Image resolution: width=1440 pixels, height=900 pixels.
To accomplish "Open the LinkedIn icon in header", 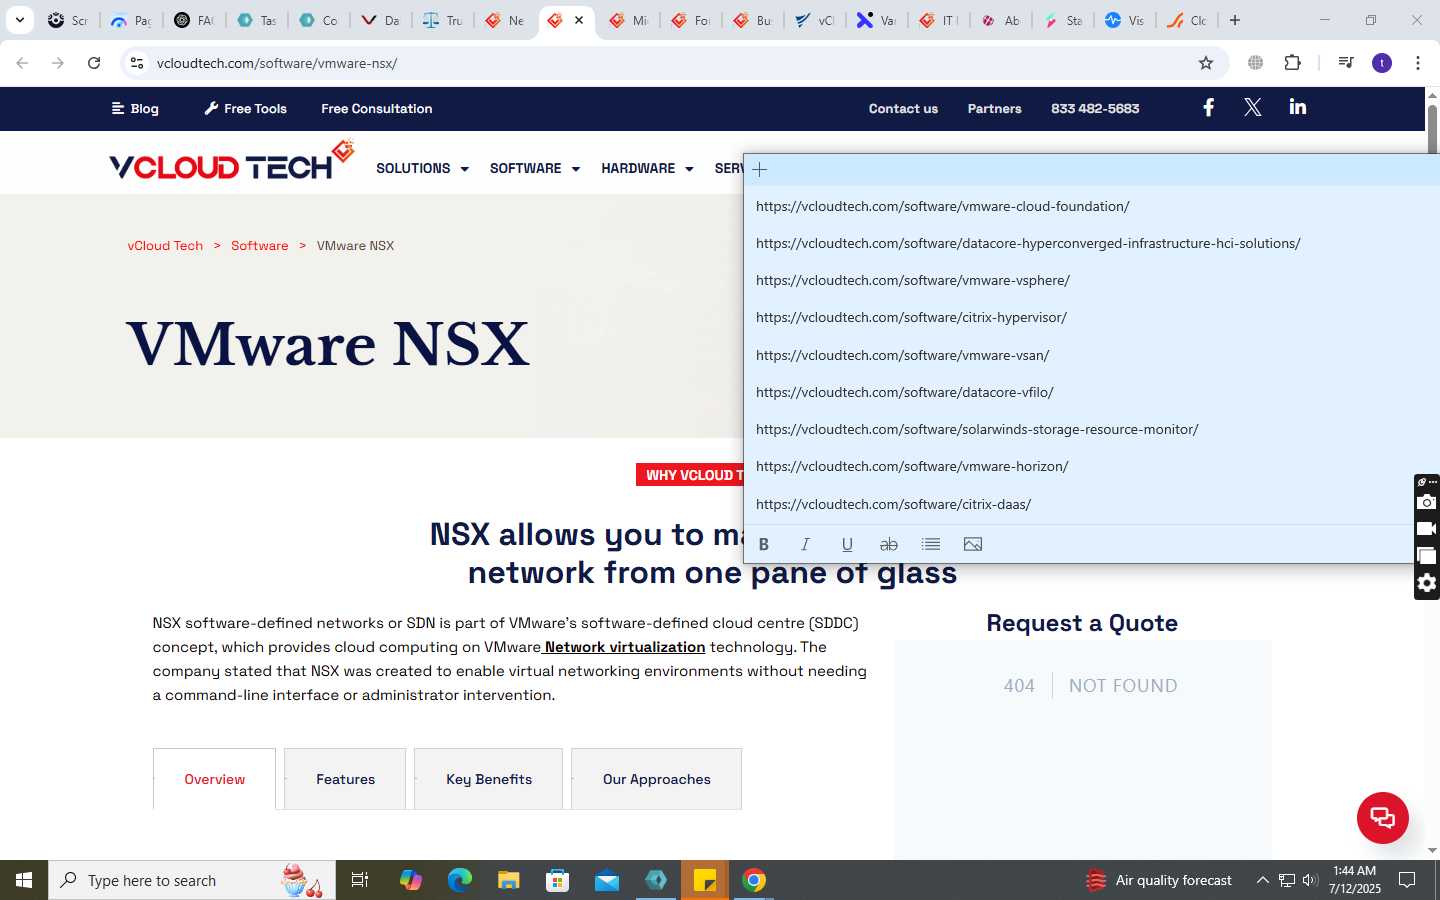I will [x=1298, y=107].
